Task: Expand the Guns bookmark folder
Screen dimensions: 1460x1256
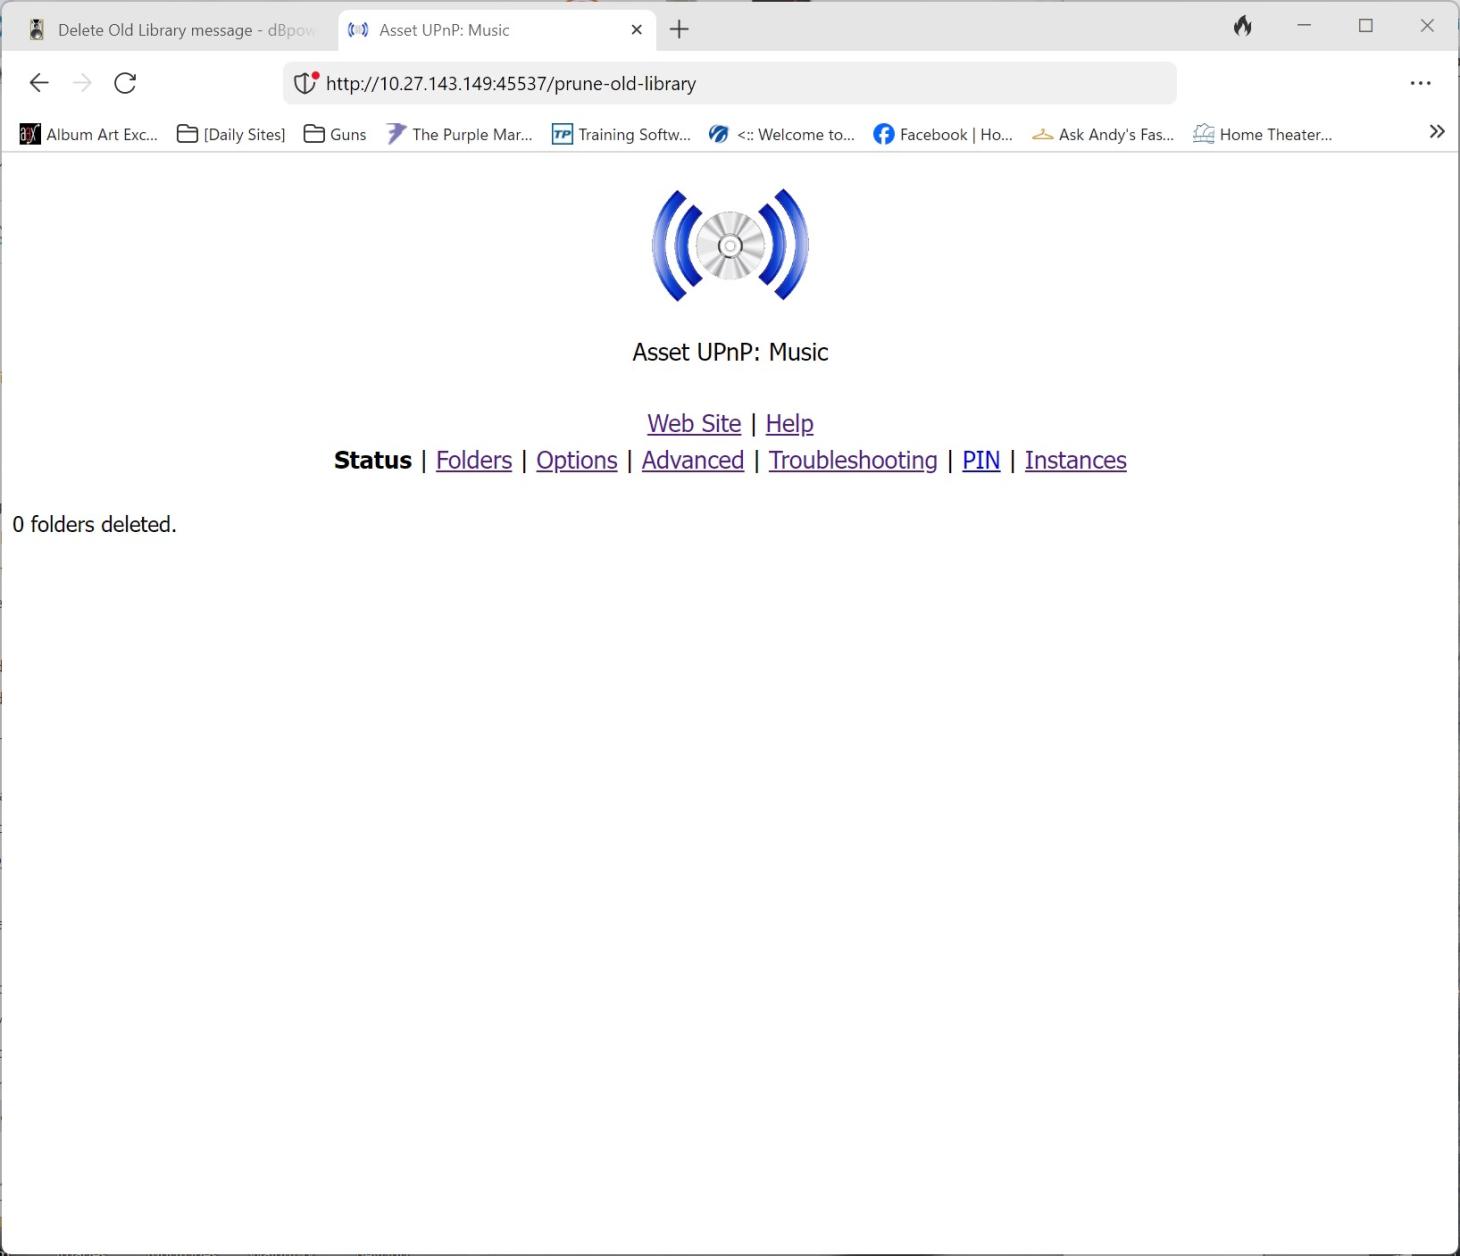Action: pos(335,134)
